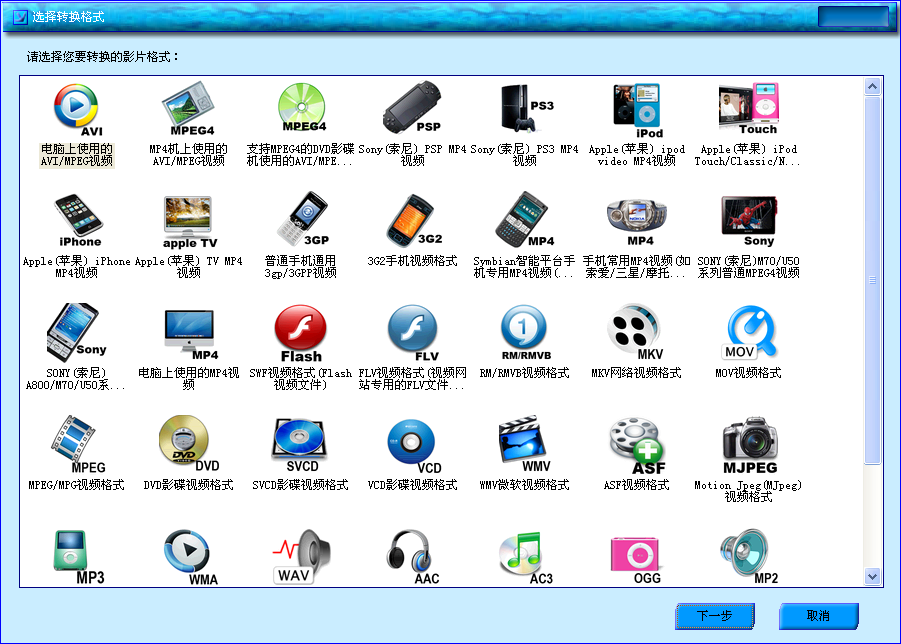
Task: Choose the WMV clapperboard icon
Action: click(x=525, y=444)
